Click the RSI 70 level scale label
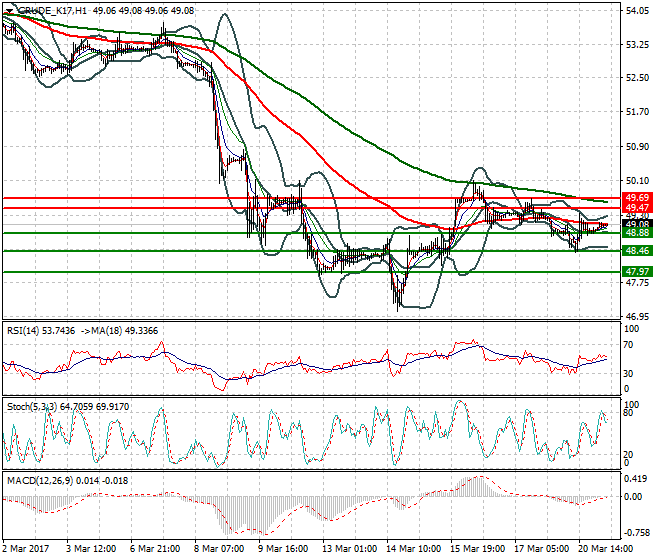Image resolution: width=660 pixels, height=560 pixels. click(628, 345)
